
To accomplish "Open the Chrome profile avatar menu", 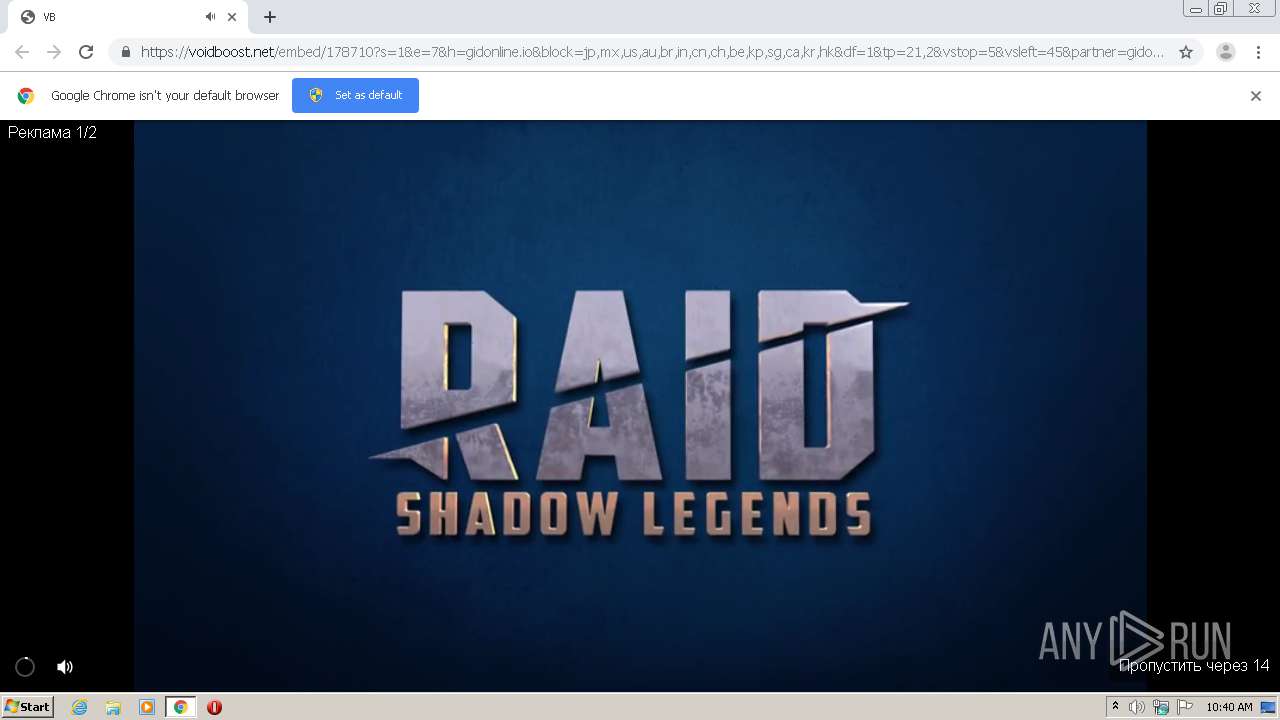I will click(1226, 52).
